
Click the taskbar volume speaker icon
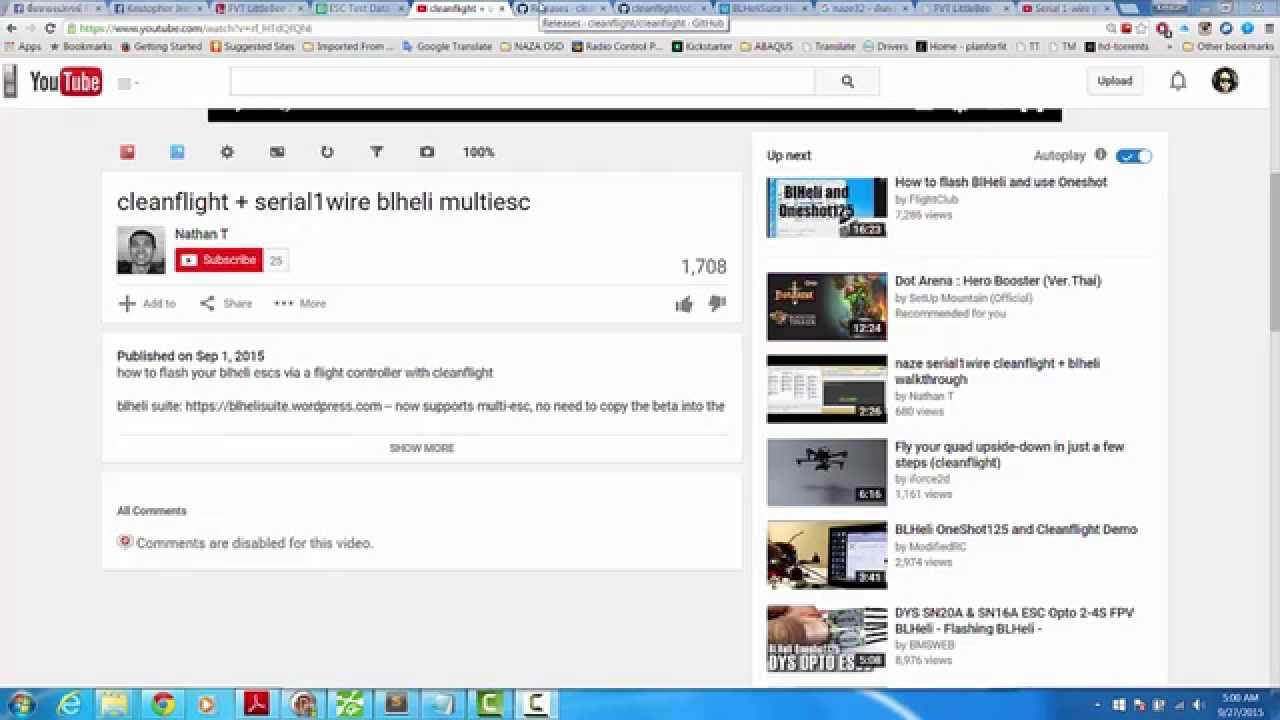[x=1198, y=706]
